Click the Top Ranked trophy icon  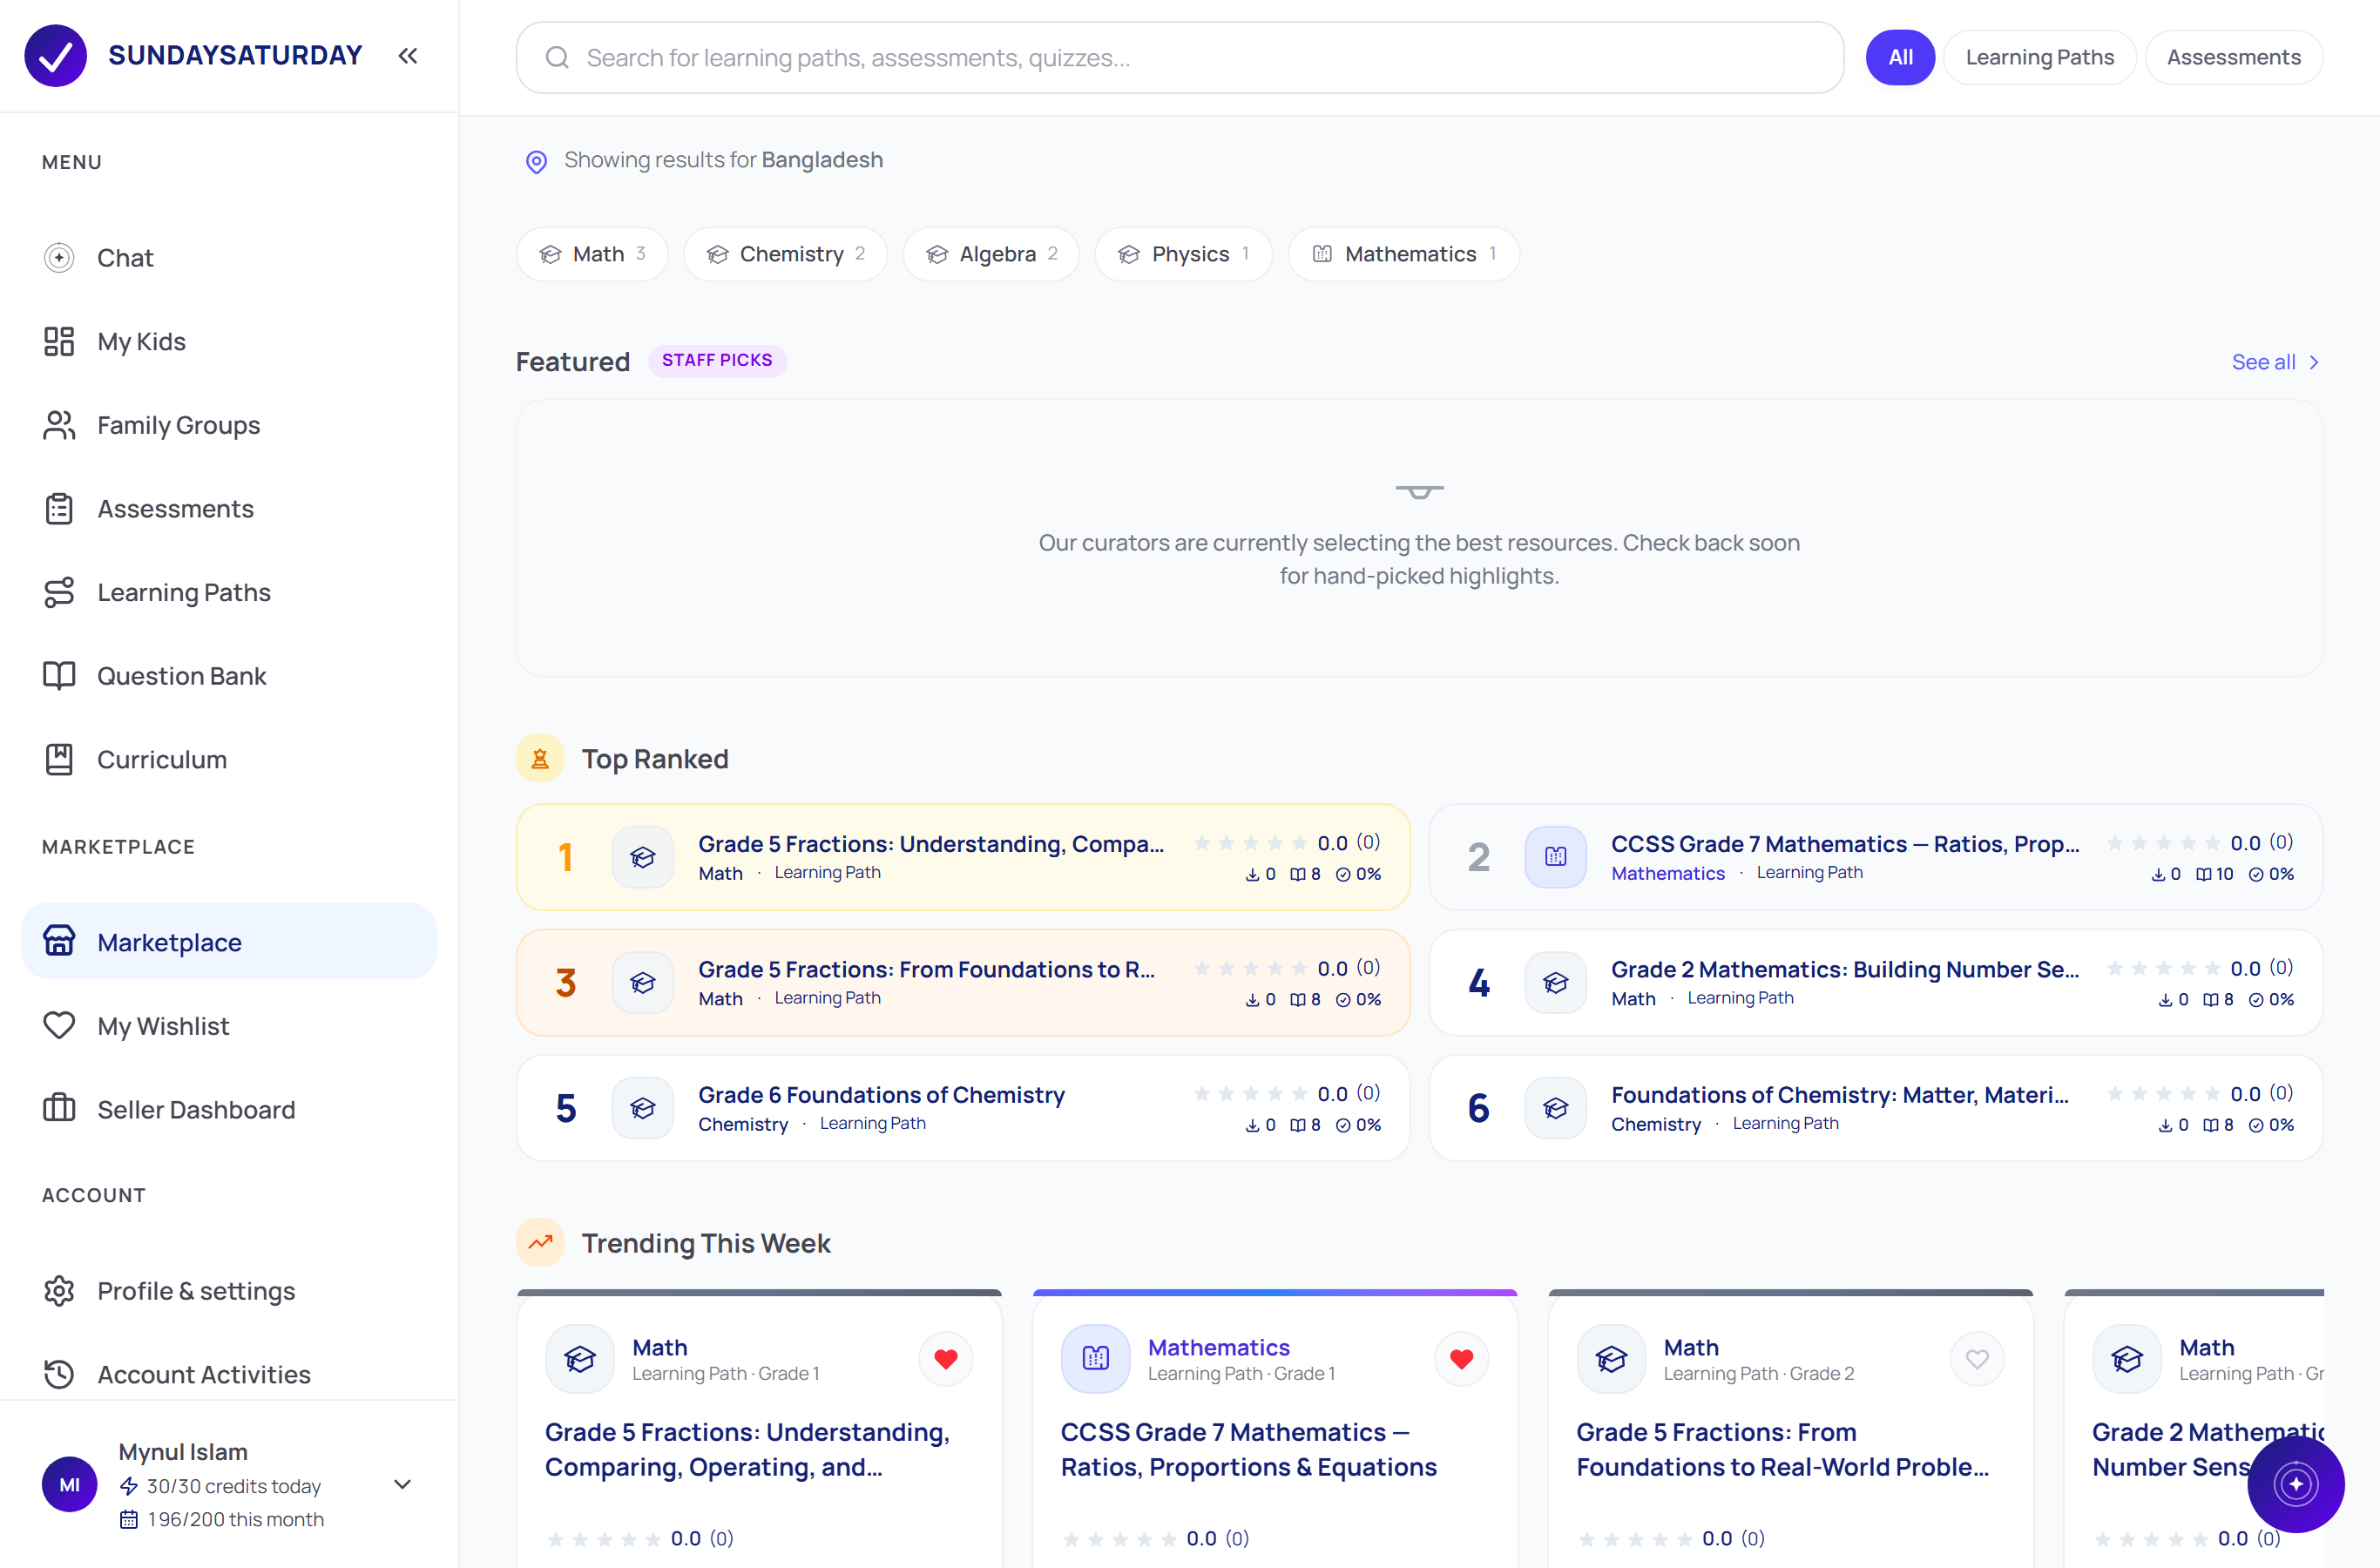540,759
